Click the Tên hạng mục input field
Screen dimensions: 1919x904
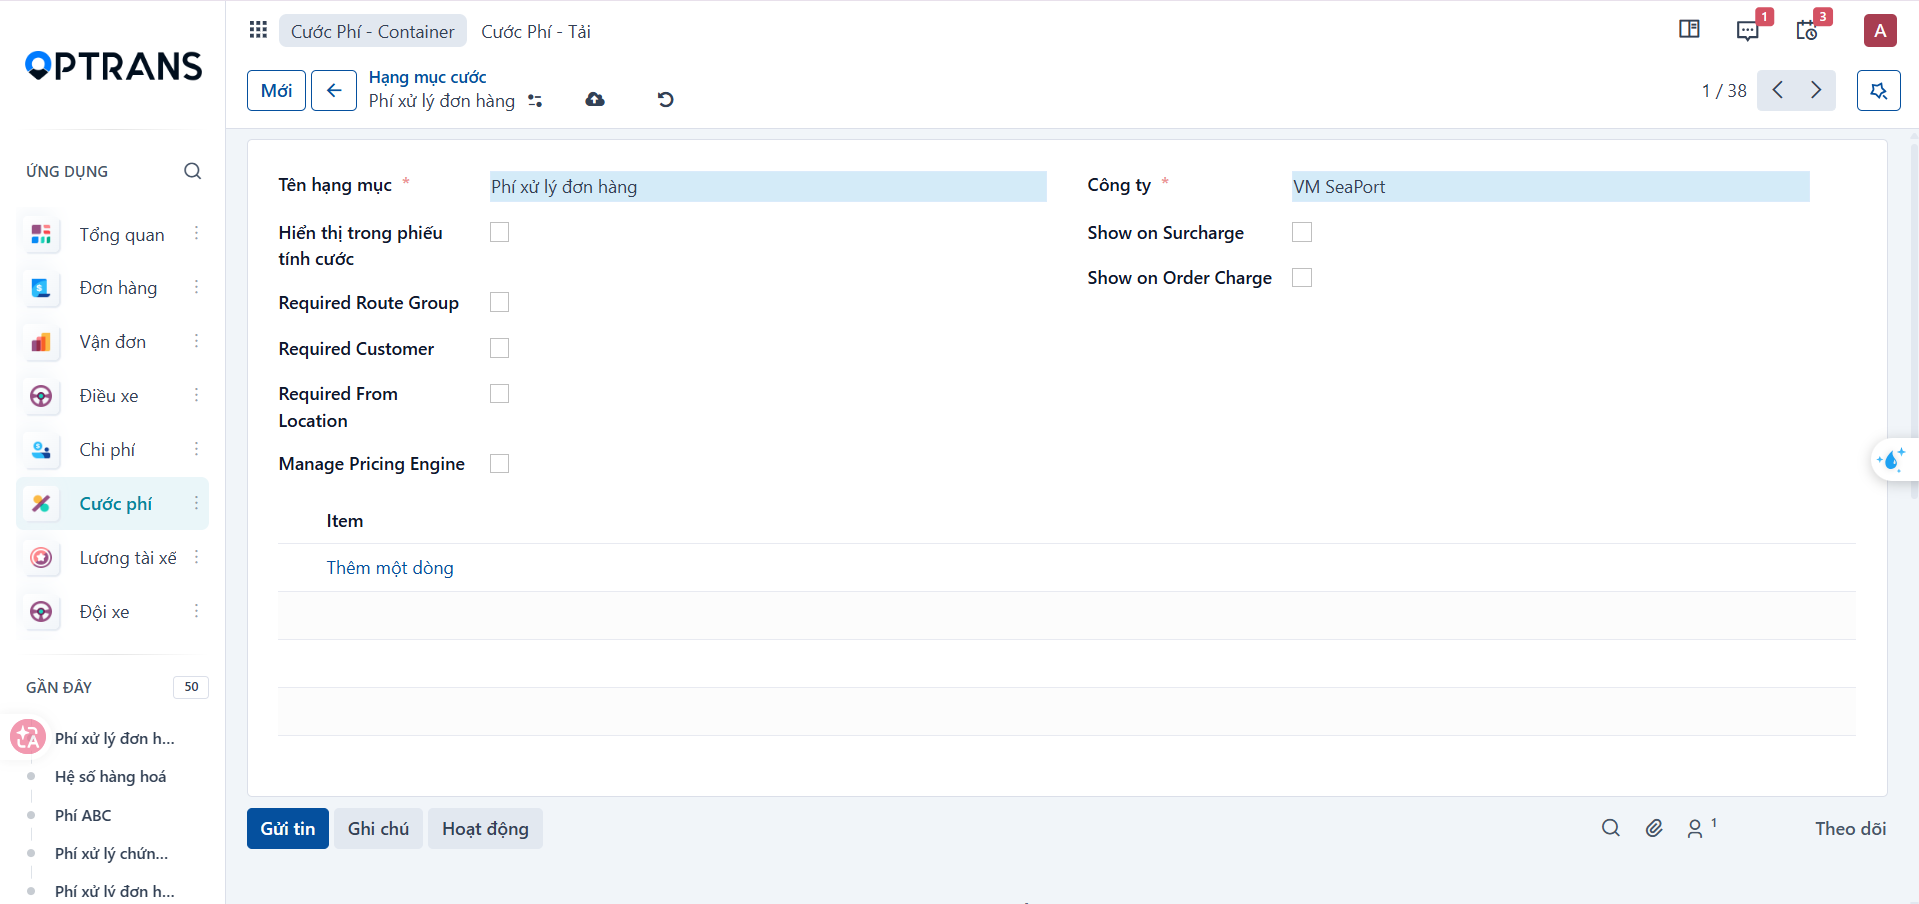[x=768, y=187]
